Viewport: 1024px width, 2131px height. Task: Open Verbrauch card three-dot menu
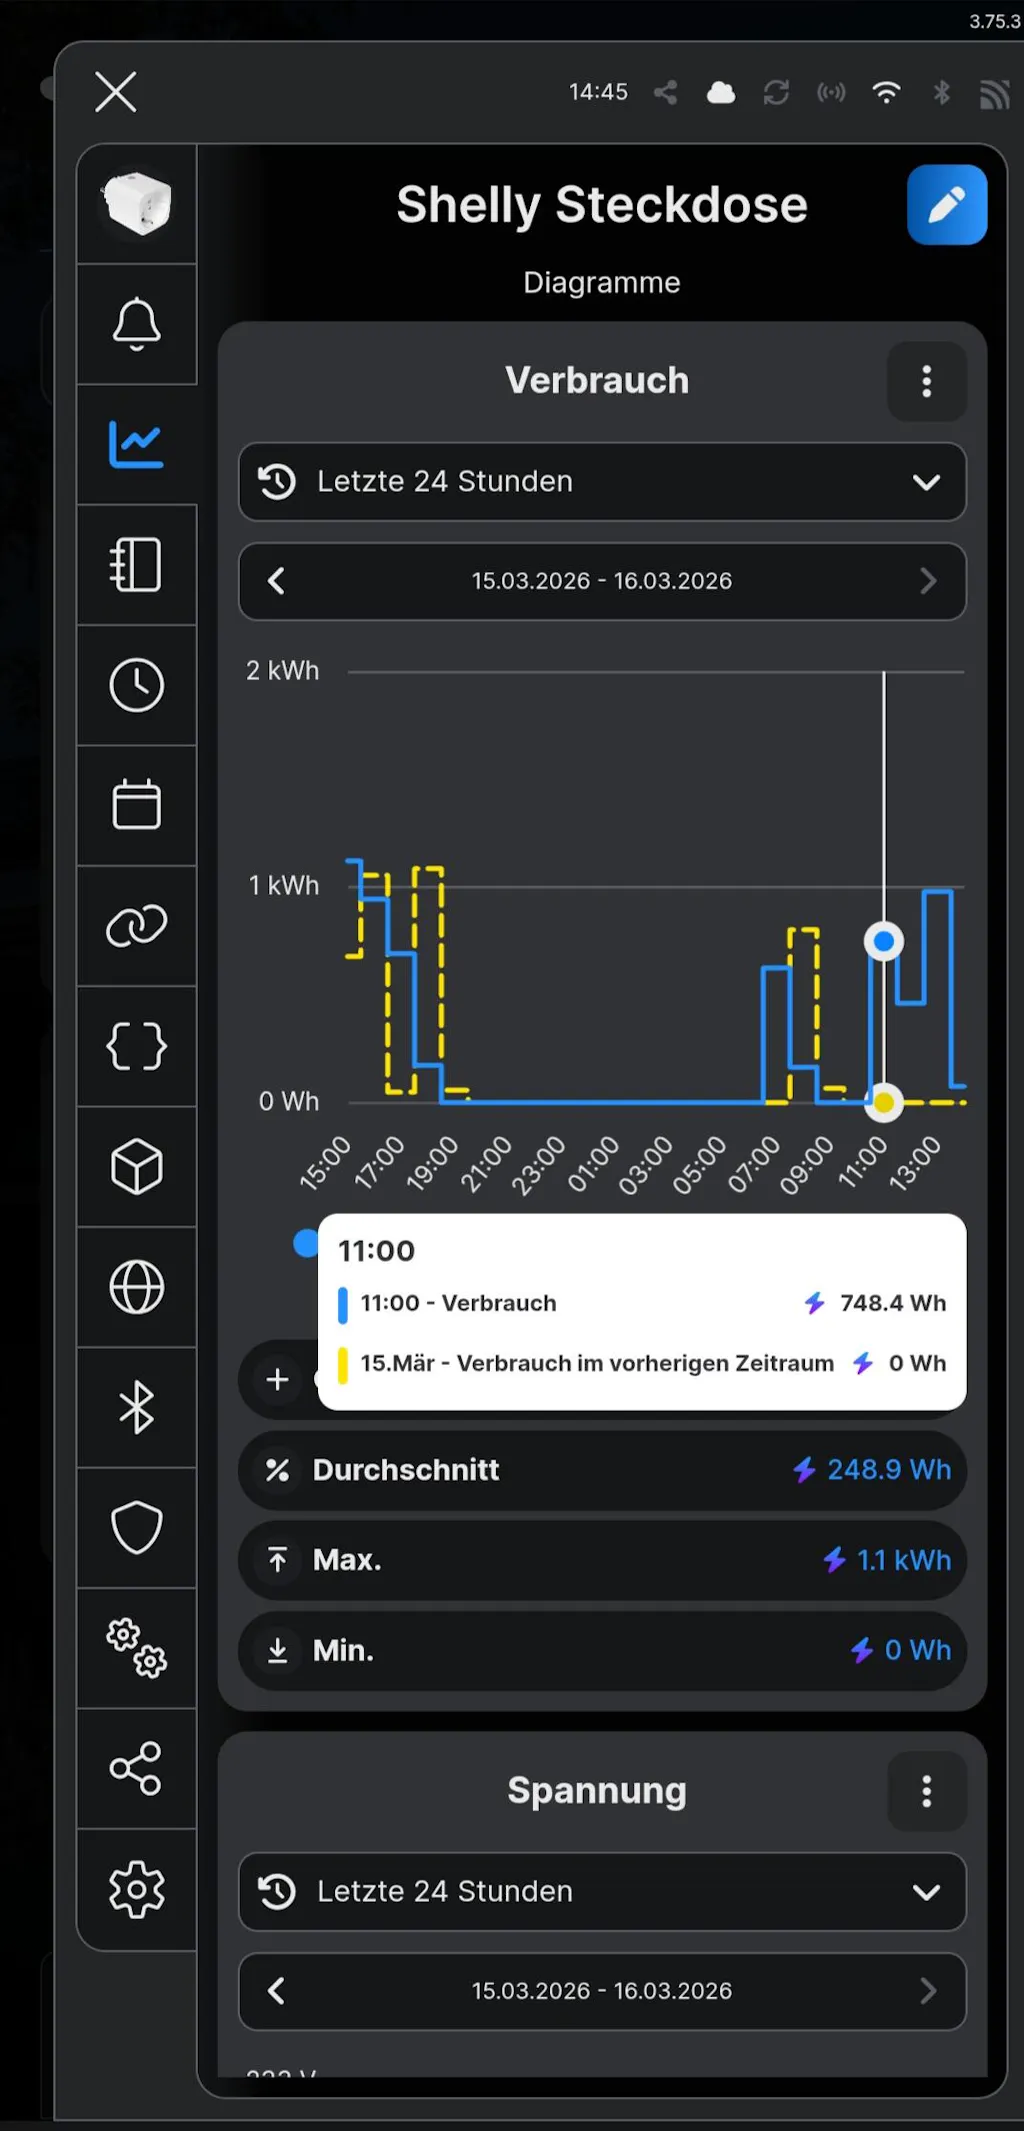[926, 381]
